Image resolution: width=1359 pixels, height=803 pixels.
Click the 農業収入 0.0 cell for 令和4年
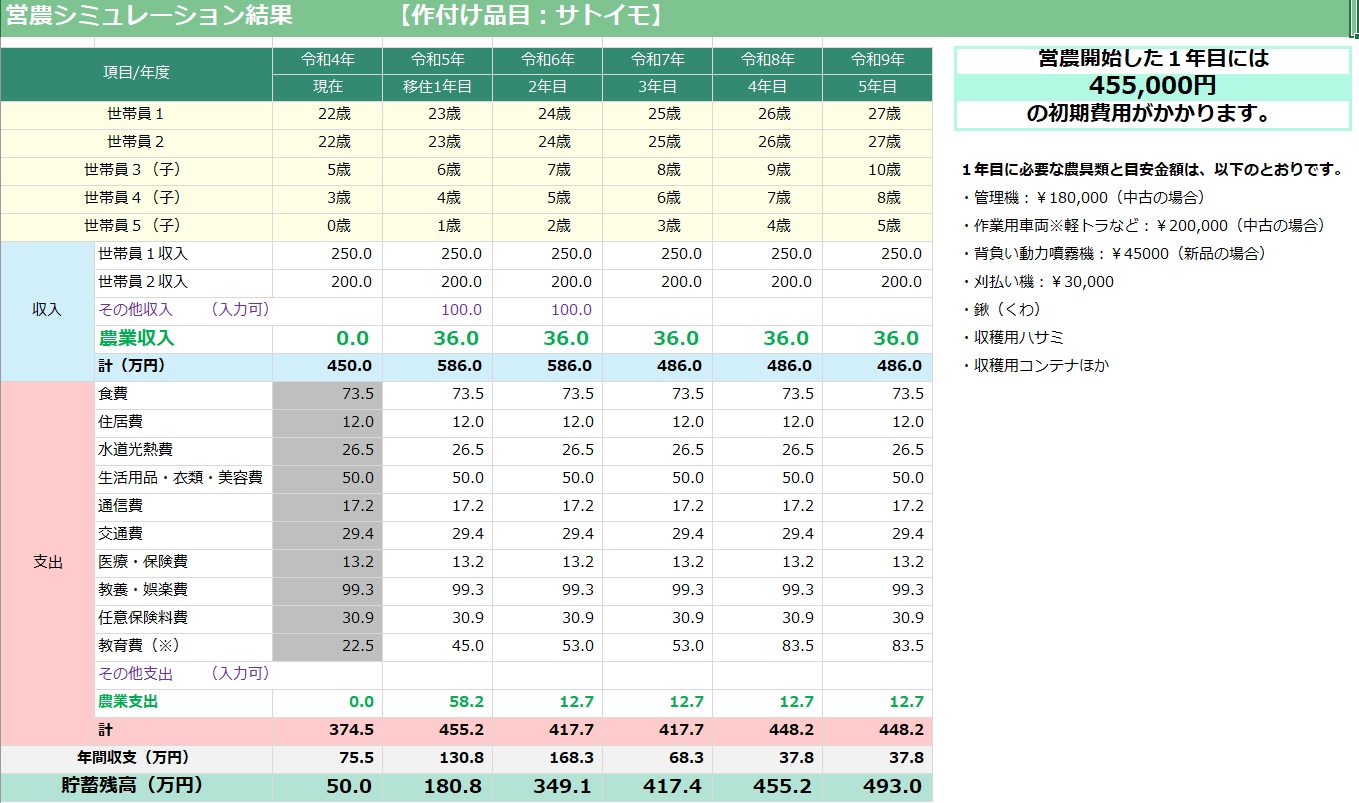[x=327, y=338]
